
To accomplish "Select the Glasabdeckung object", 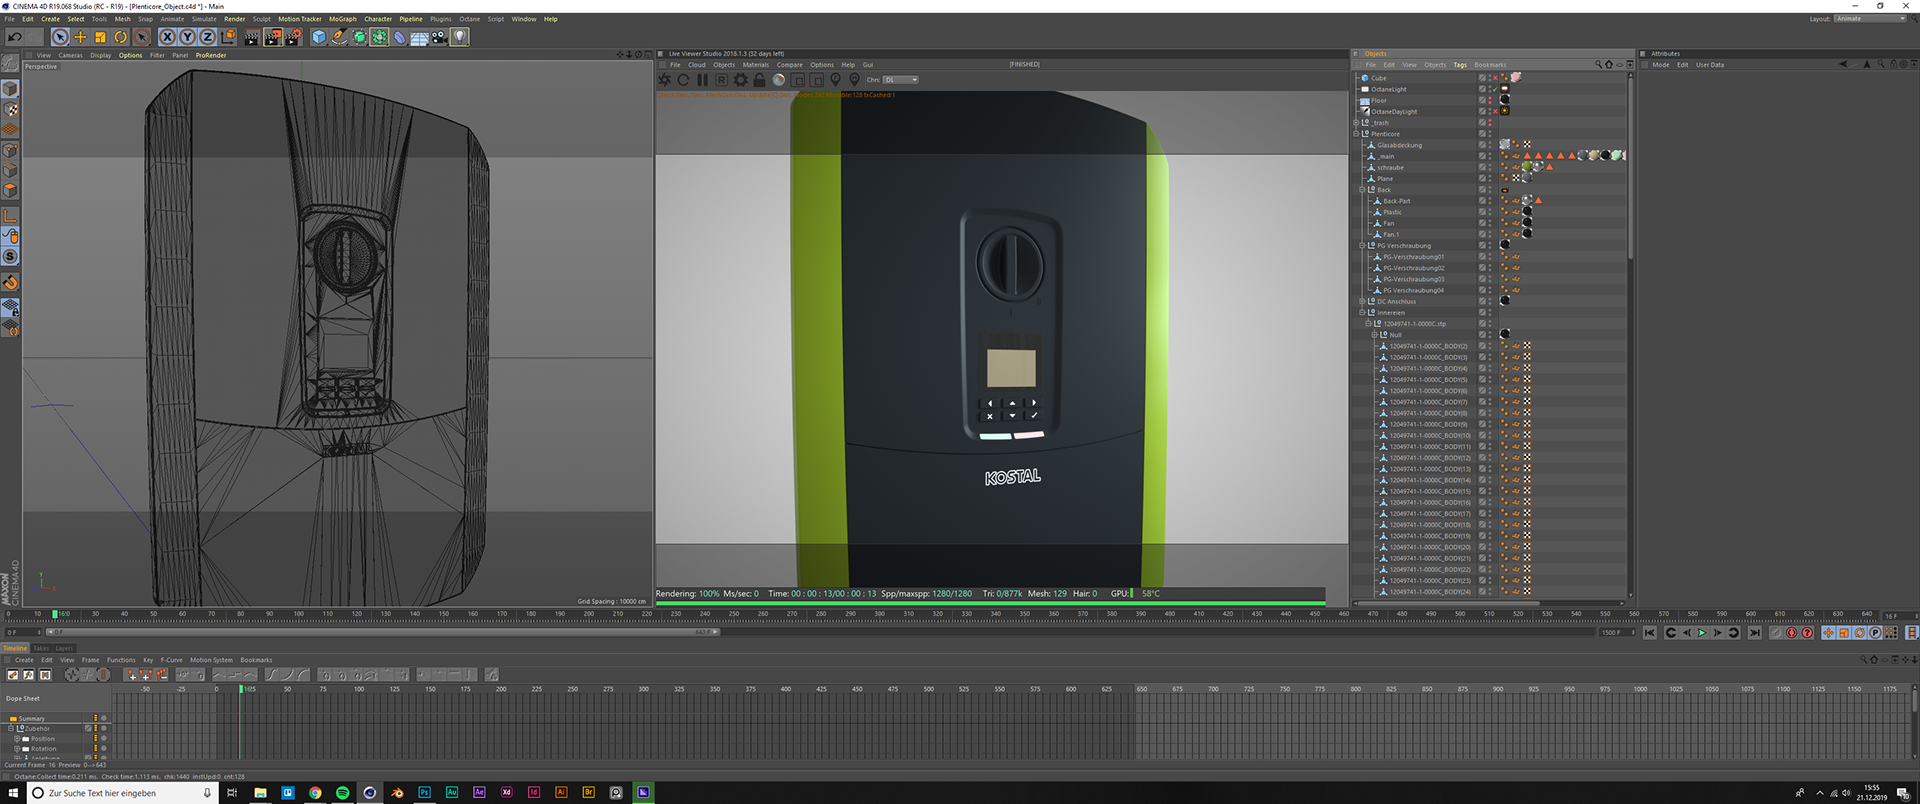I will pos(1399,145).
